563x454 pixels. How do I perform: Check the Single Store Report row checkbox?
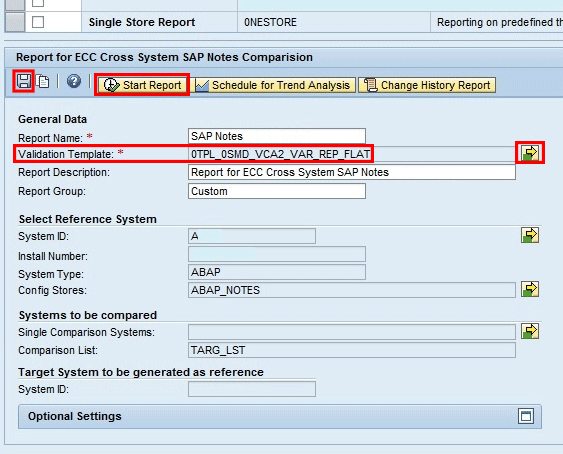pos(38,22)
